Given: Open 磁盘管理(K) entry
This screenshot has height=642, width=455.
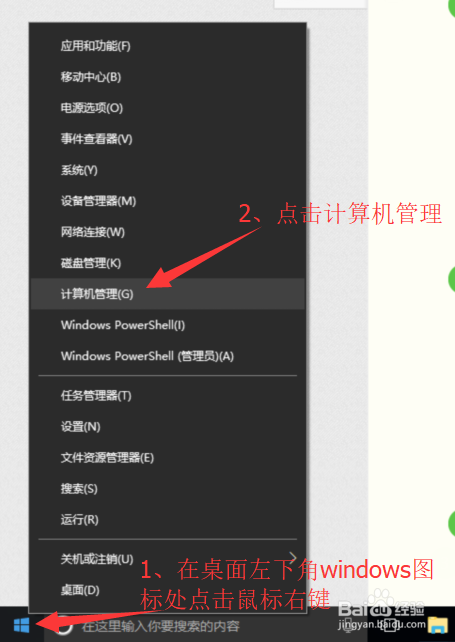Looking at the screenshot, I should point(168,263).
